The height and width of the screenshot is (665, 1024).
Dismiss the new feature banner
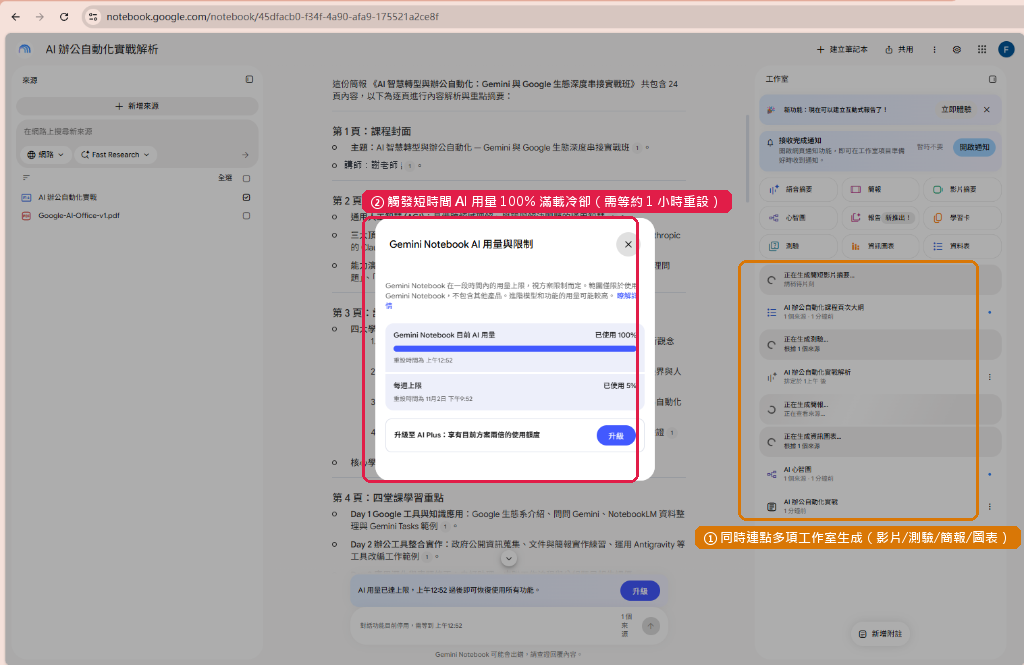tap(987, 110)
